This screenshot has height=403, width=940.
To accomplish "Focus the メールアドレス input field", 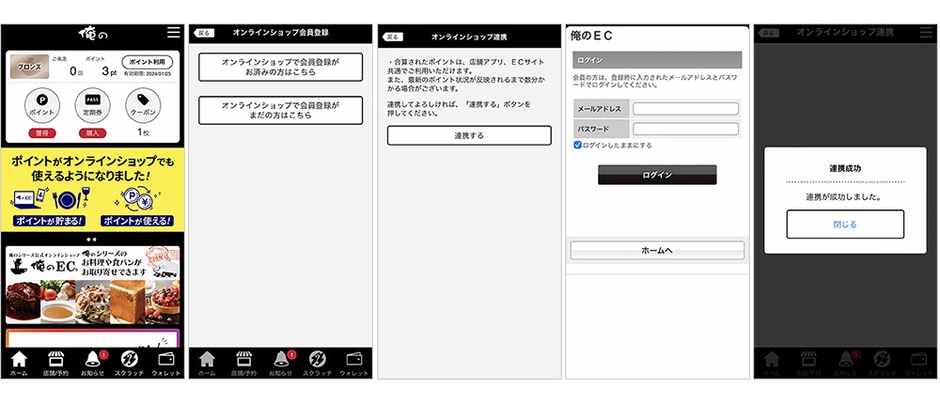I will point(685,109).
